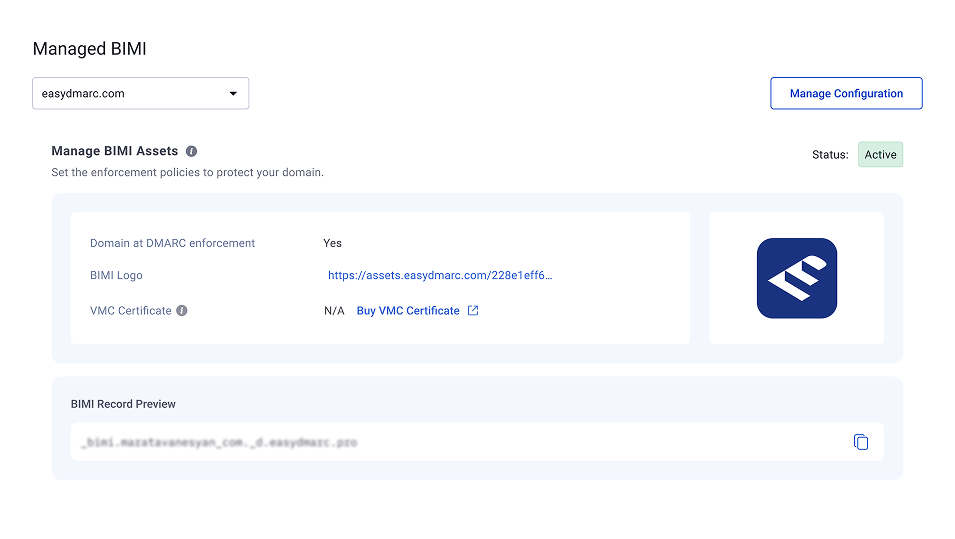
Task: Click the Managed BIMI heading
Action: click(x=90, y=49)
